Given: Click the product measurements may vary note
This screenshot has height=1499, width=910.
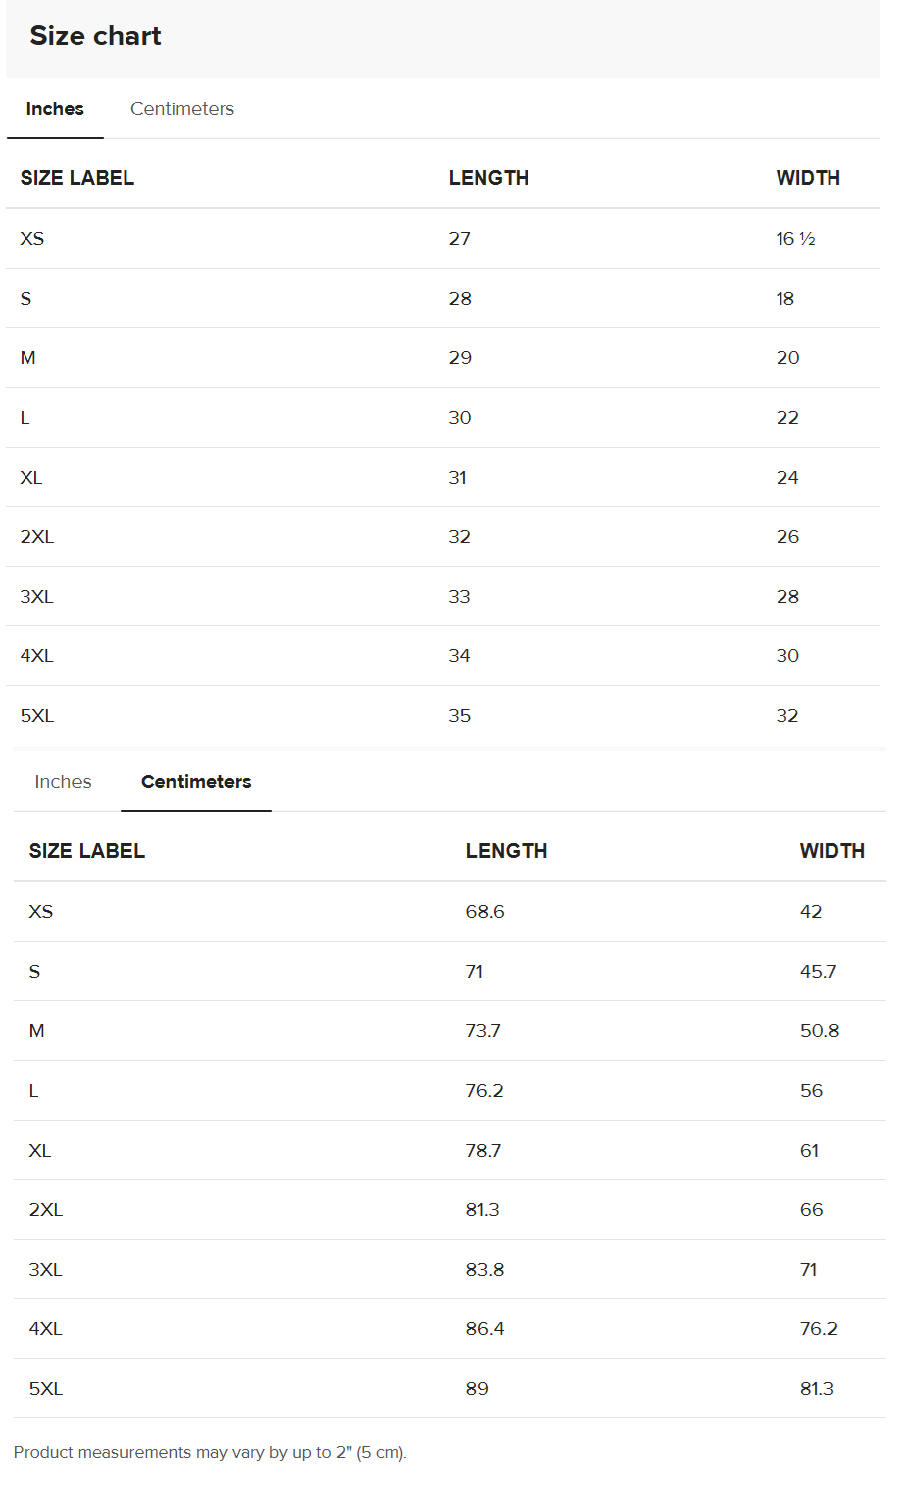Looking at the screenshot, I should (x=210, y=1452).
